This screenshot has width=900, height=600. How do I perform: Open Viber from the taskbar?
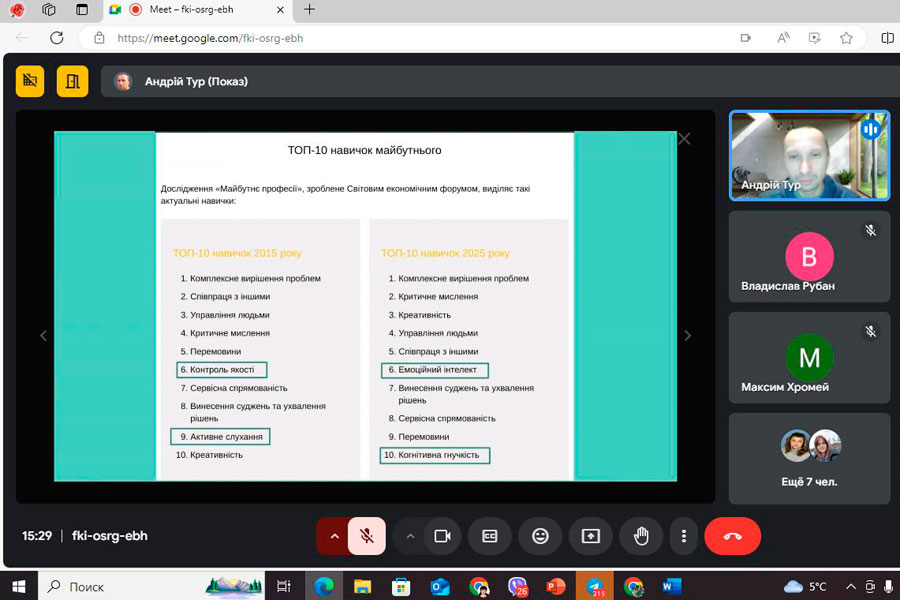(x=518, y=586)
